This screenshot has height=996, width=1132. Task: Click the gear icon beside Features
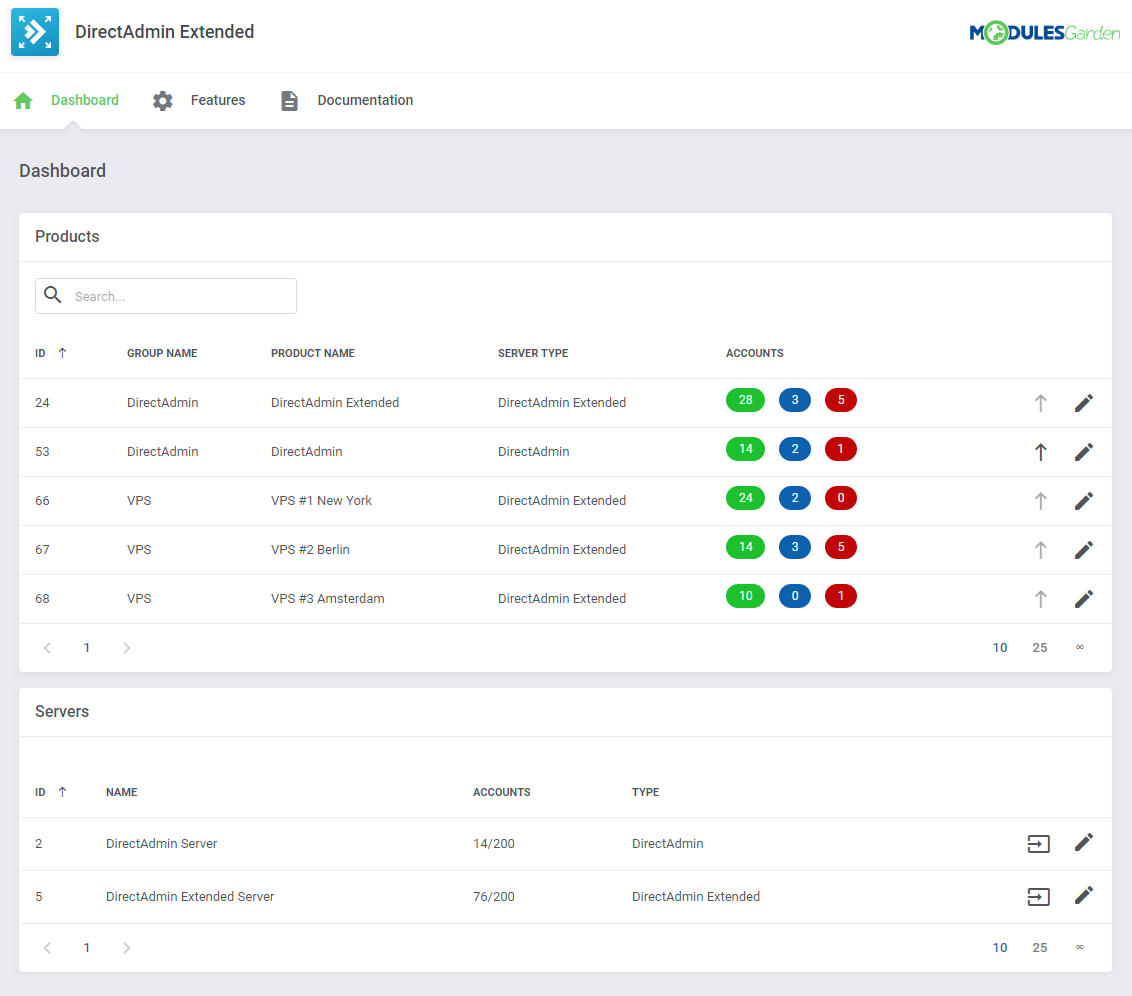pyautogui.click(x=162, y=100)
